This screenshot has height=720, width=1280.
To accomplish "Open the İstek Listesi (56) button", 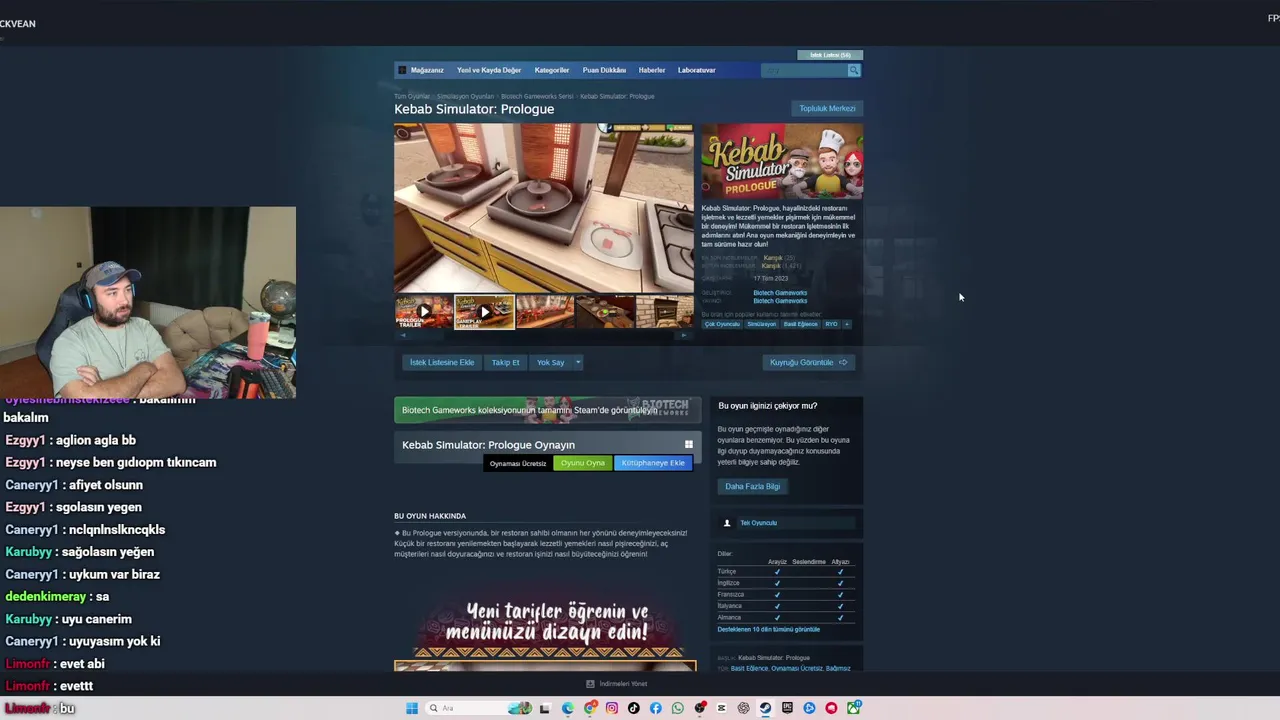I will (830, 55).
